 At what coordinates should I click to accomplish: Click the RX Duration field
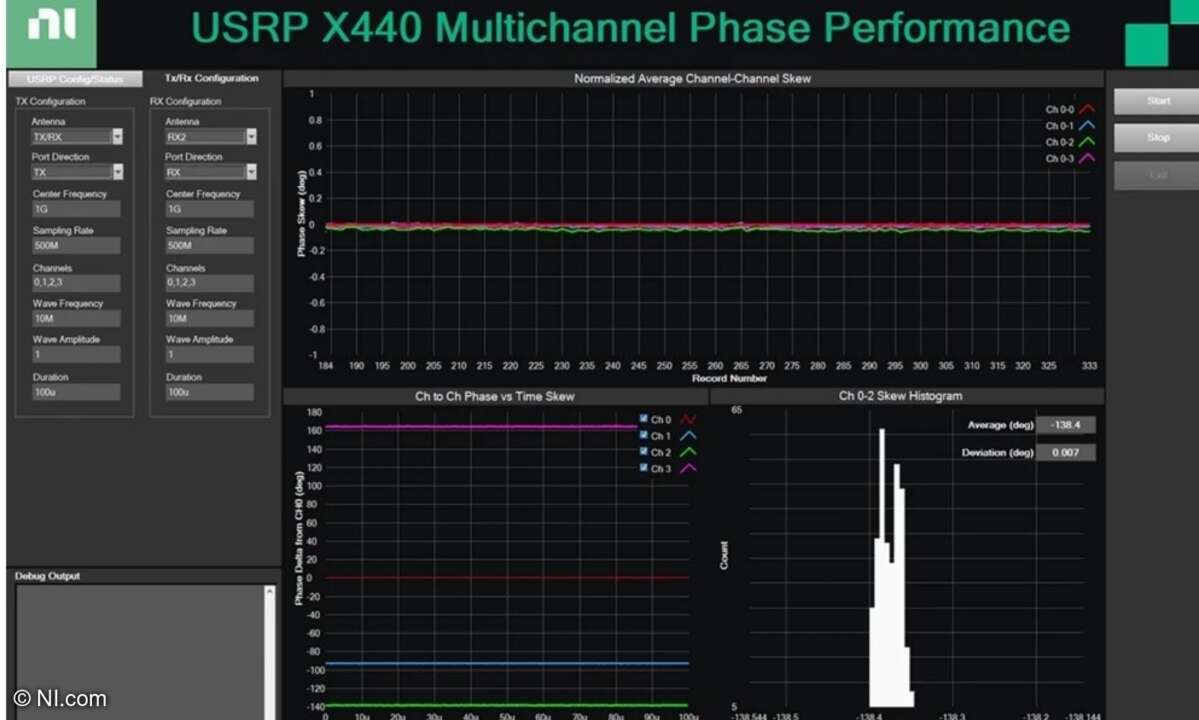coord(210,391)
